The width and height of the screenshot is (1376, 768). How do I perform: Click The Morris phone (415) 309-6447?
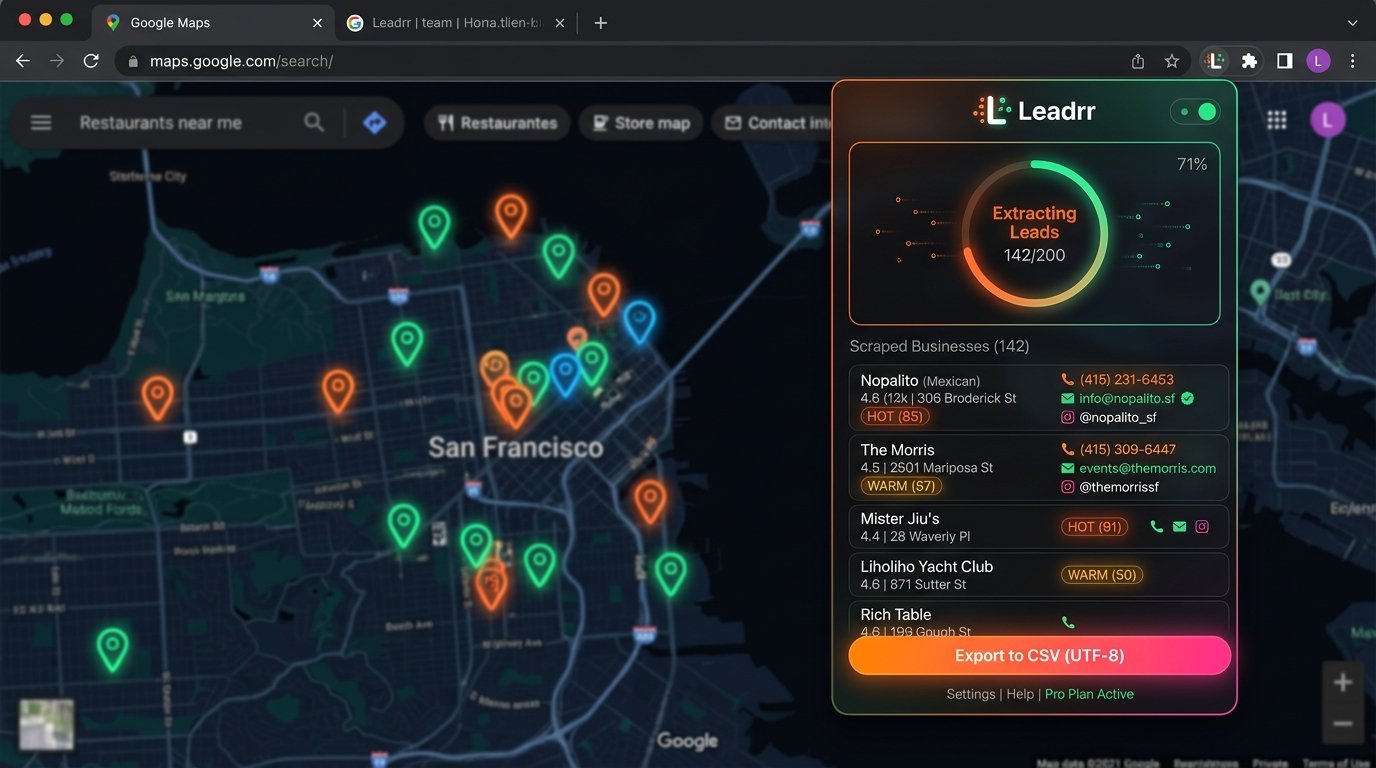(x=1127, y=450)
